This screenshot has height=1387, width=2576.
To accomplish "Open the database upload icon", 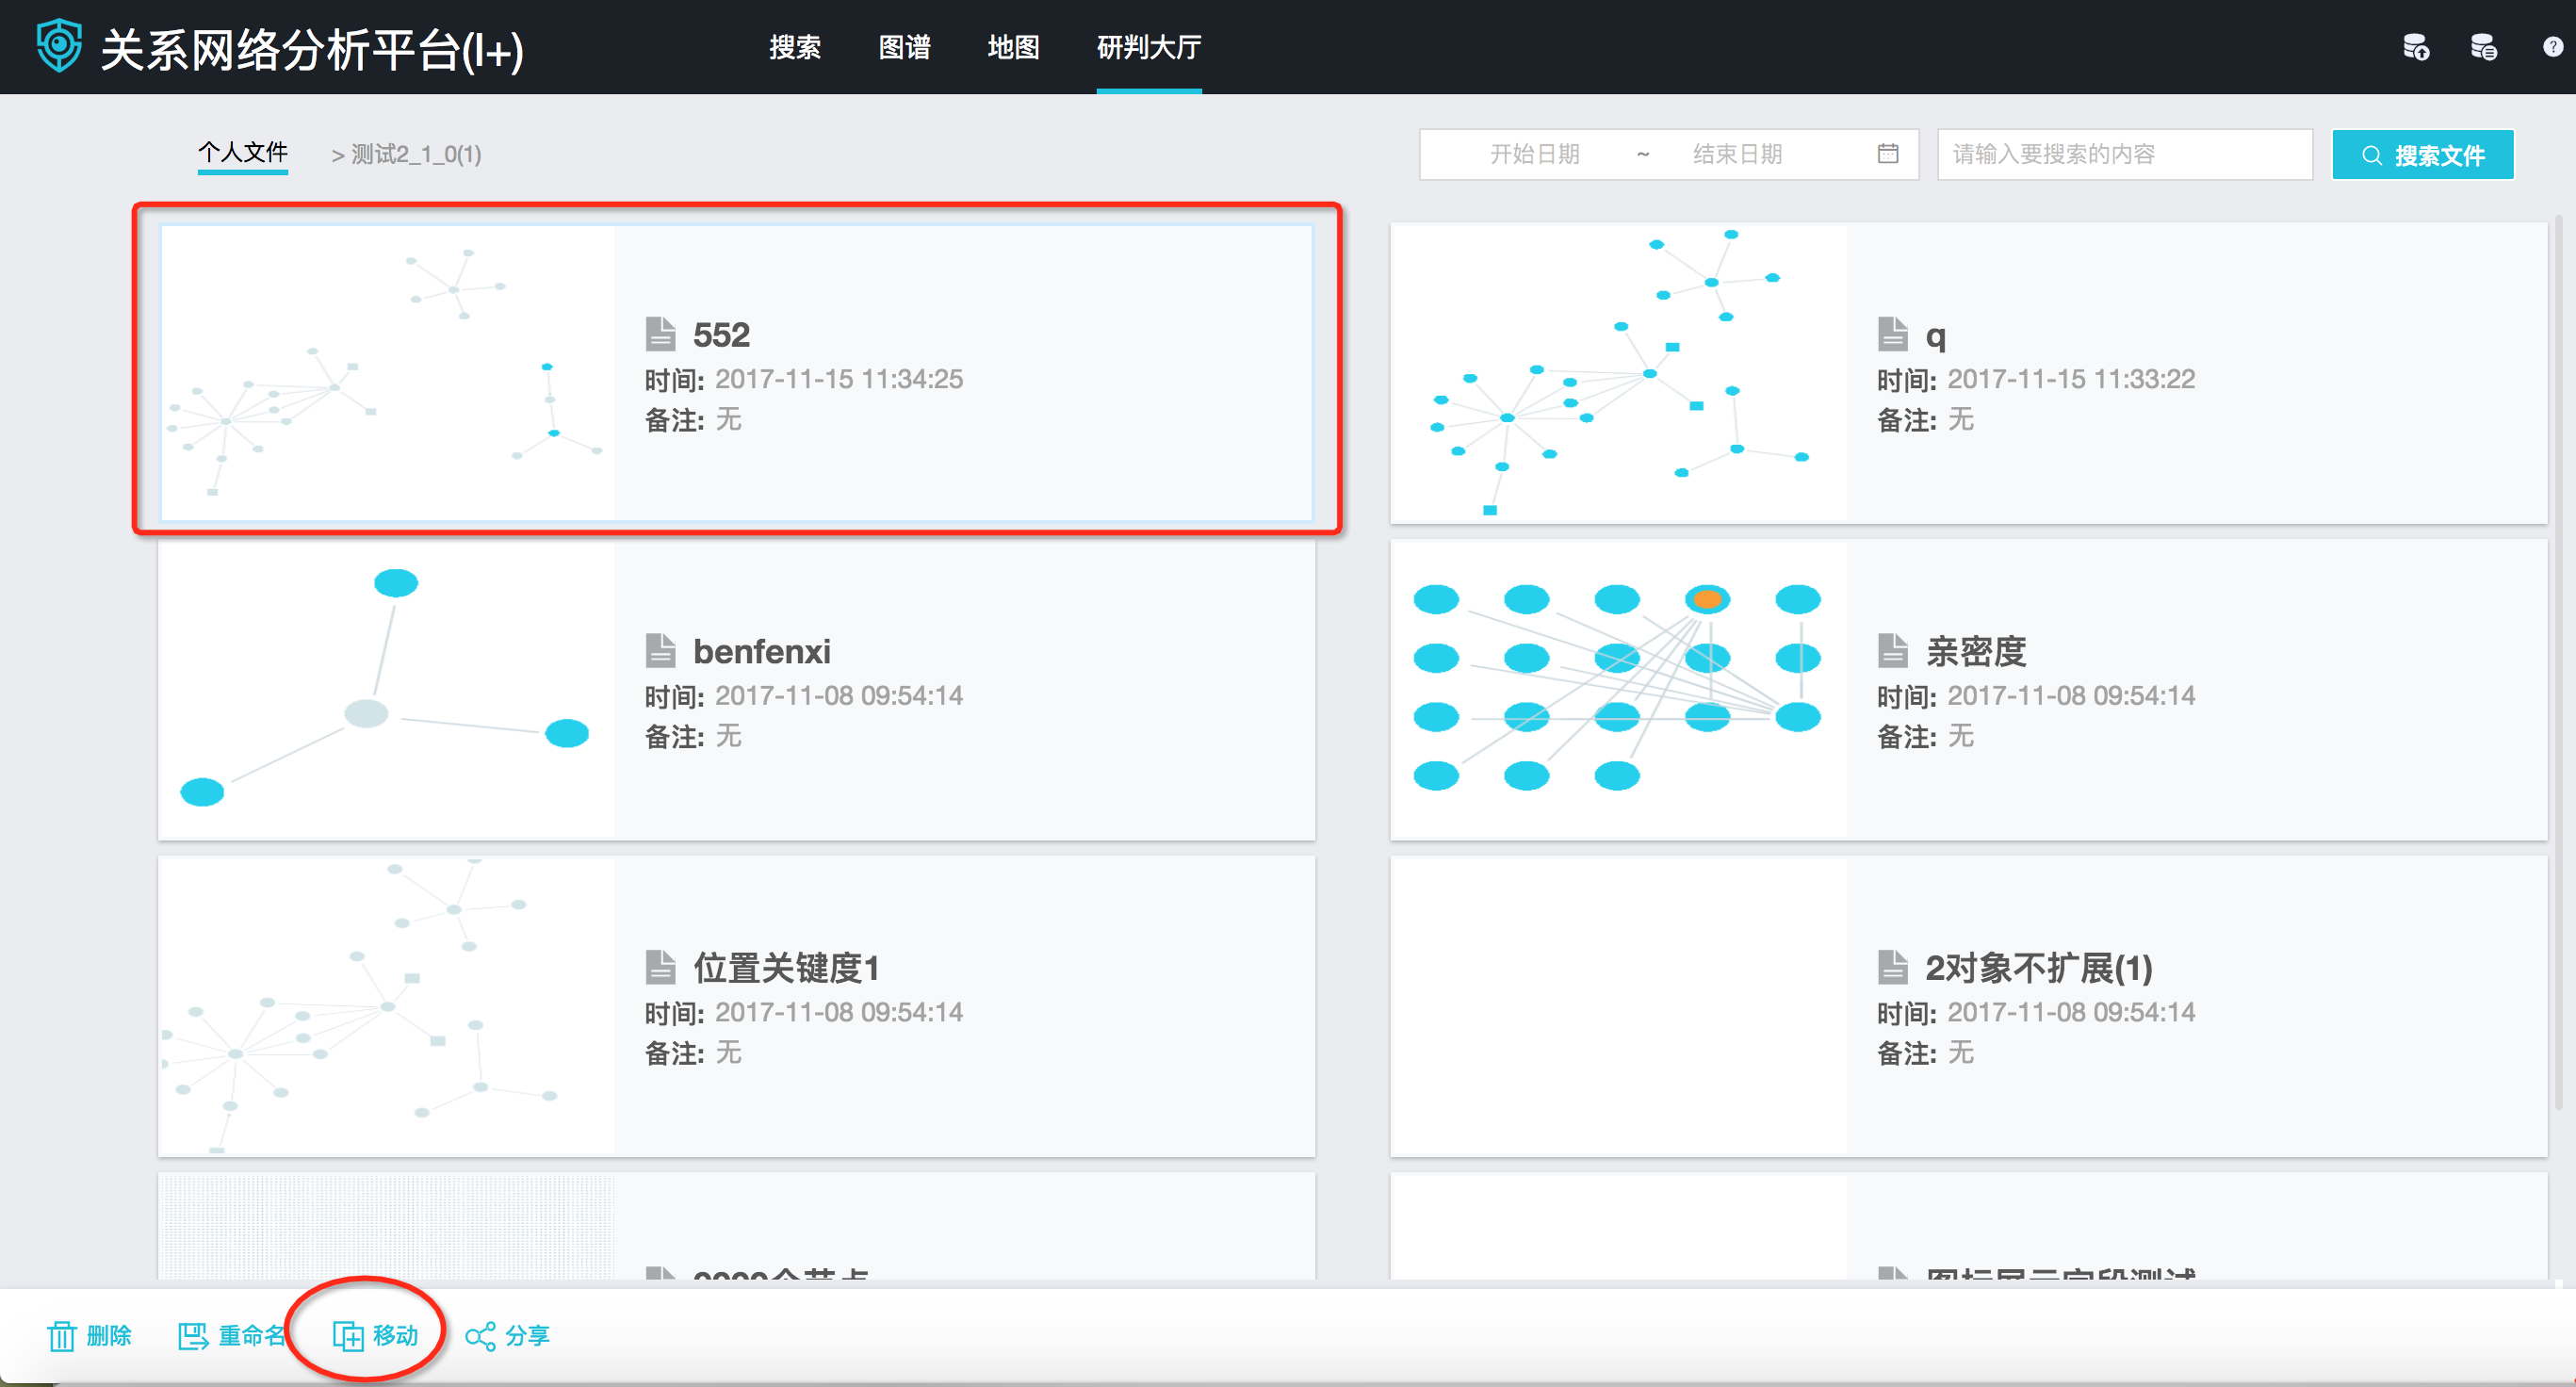I will click(2416, 47).
